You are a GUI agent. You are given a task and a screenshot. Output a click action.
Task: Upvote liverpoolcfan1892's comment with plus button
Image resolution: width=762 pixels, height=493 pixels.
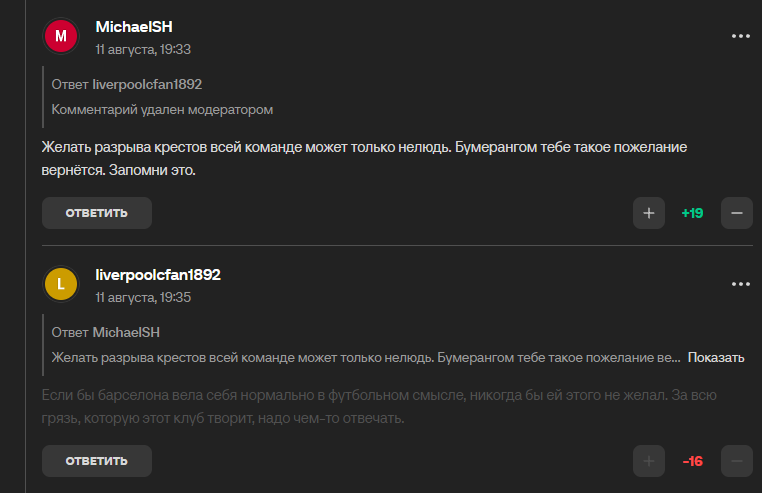[649, 461]
